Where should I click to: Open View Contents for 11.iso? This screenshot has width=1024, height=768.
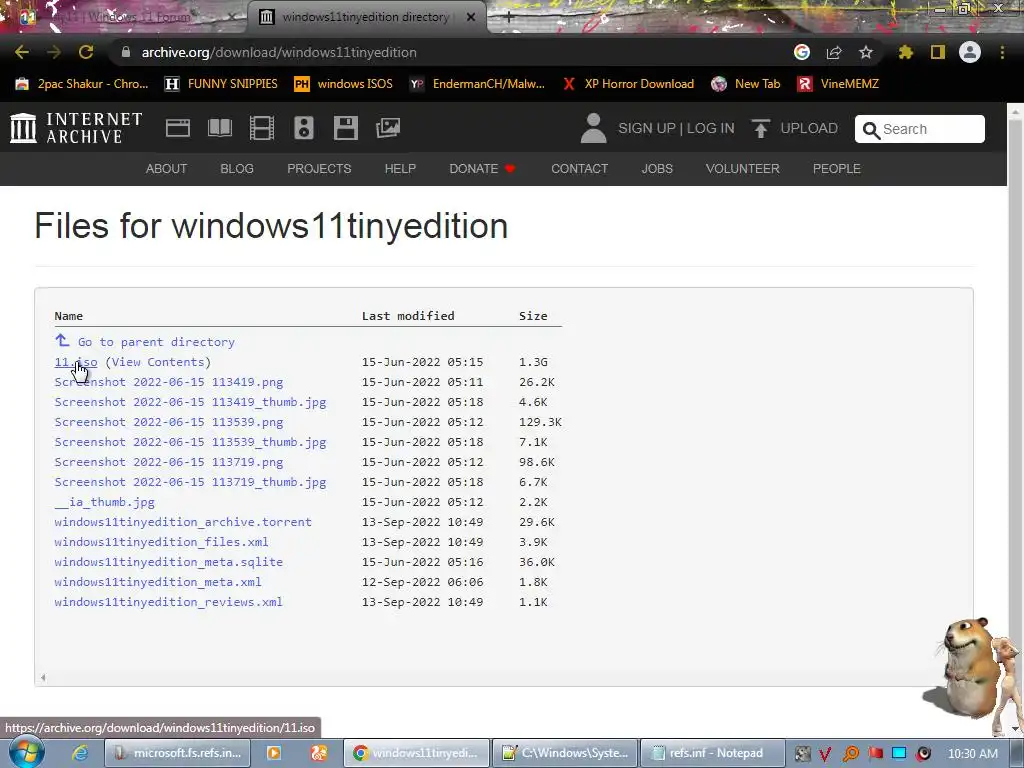point(157,362)
